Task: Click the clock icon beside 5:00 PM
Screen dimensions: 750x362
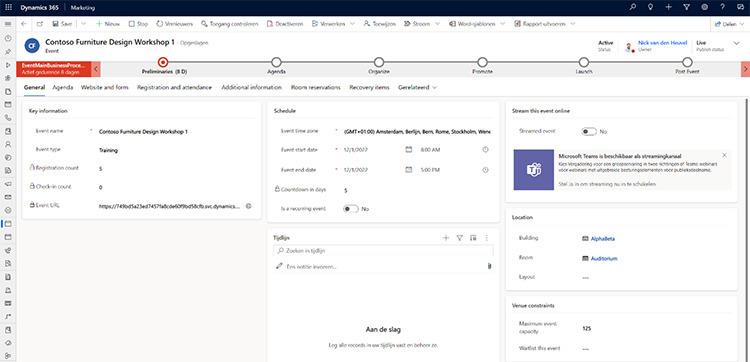Action: click(485, 170)
